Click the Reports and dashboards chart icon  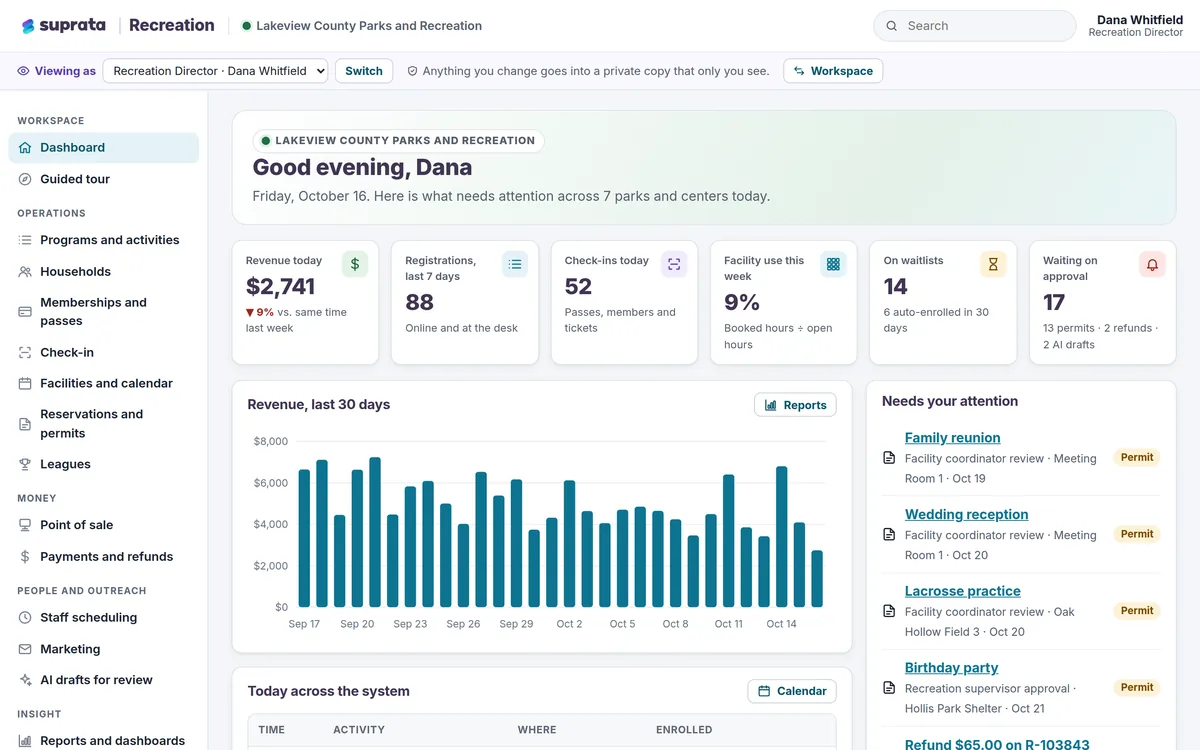[x=25, y=741]
